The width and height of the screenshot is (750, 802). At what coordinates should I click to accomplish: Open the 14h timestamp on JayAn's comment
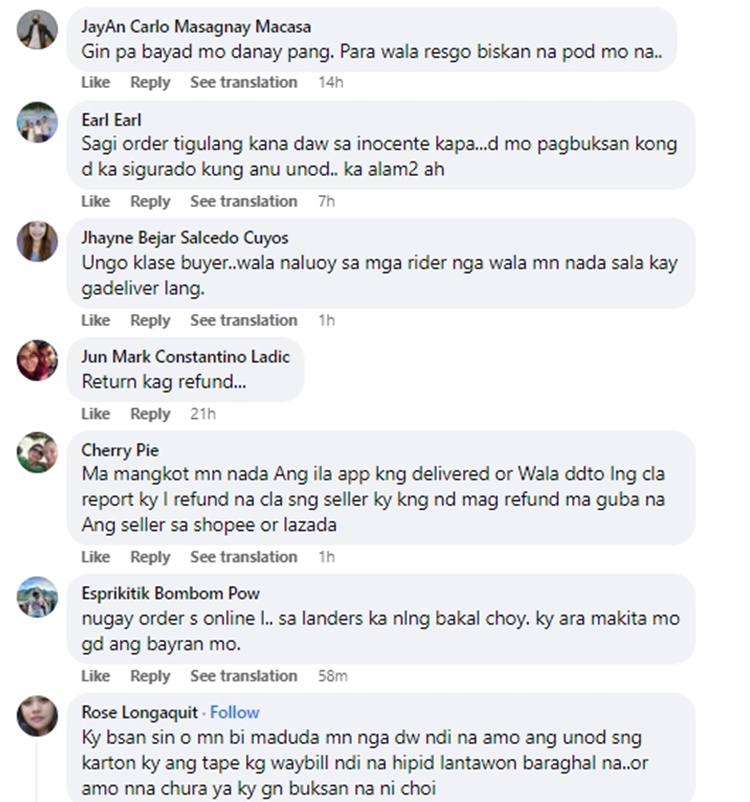click(330, 82)
